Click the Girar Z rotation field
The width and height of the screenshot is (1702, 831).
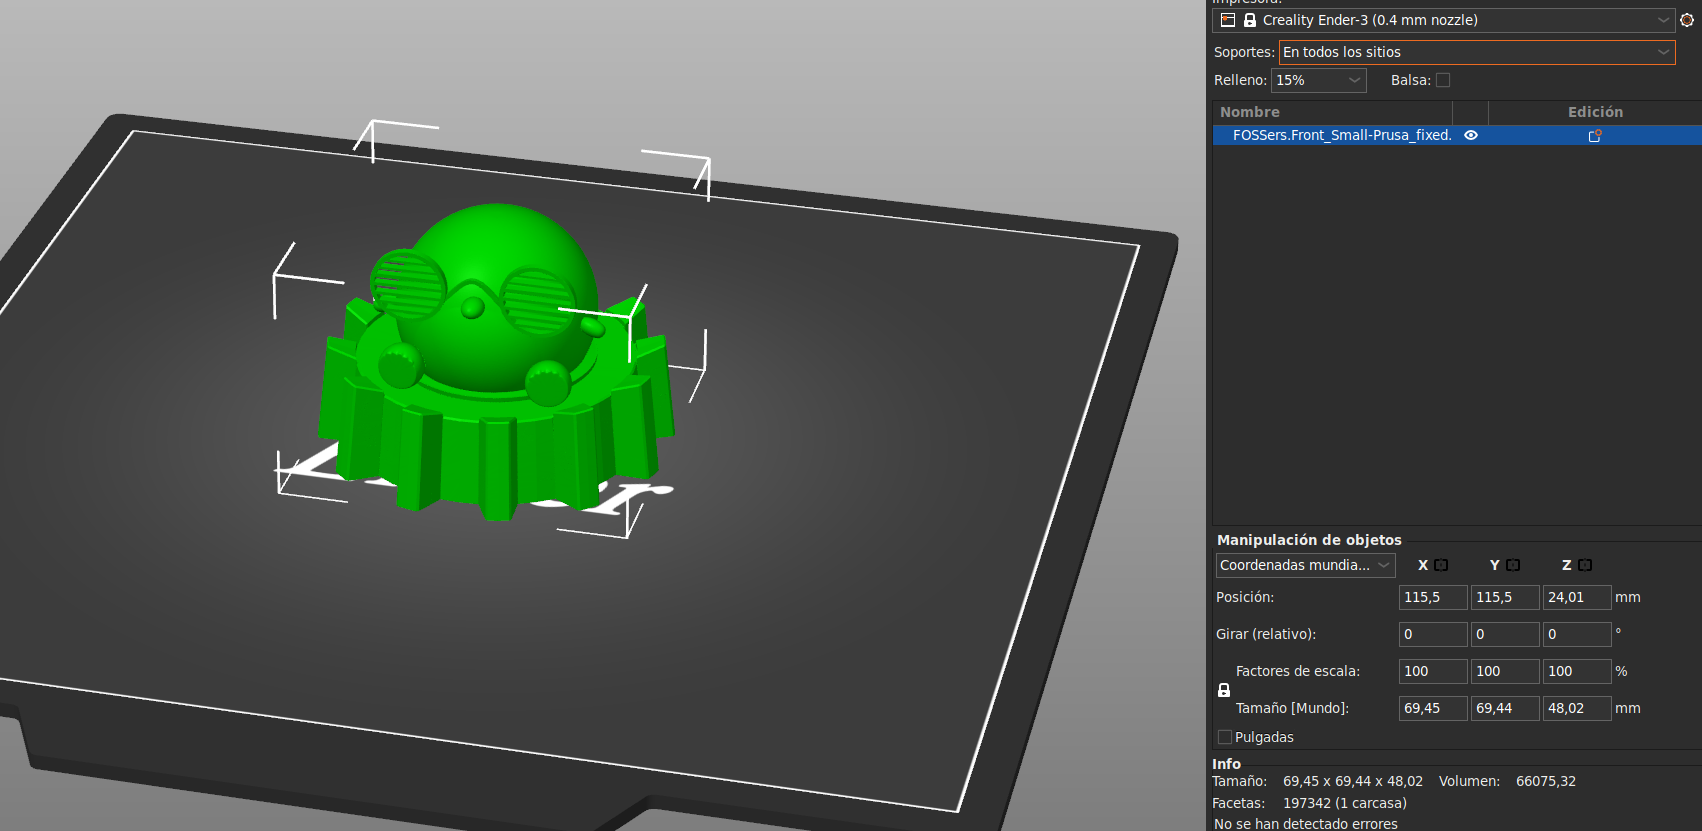(1577, 634)
